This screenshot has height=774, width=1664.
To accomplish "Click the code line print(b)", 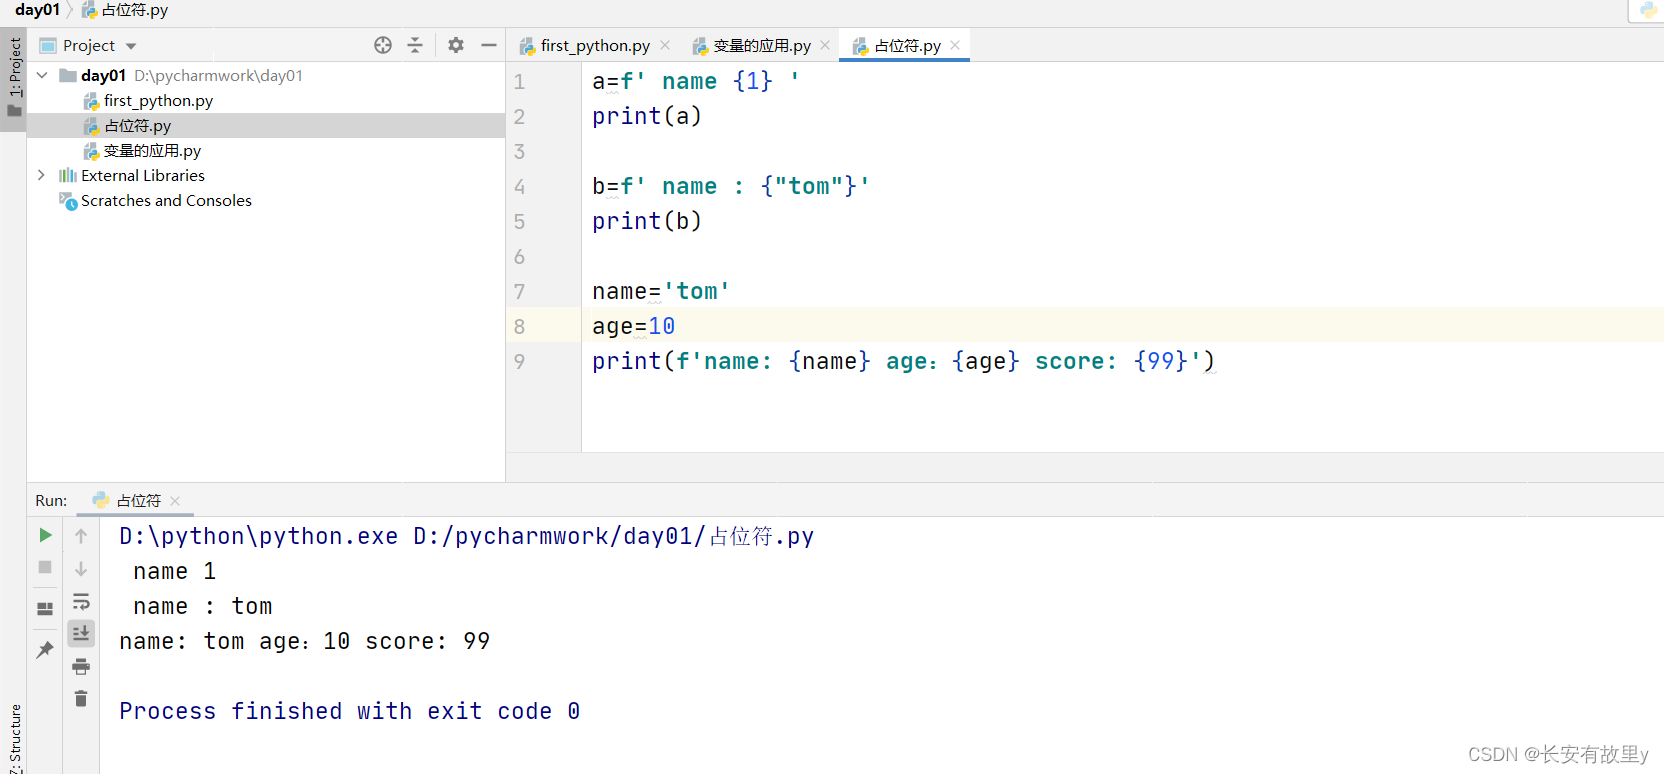I will tap(647, 221).
